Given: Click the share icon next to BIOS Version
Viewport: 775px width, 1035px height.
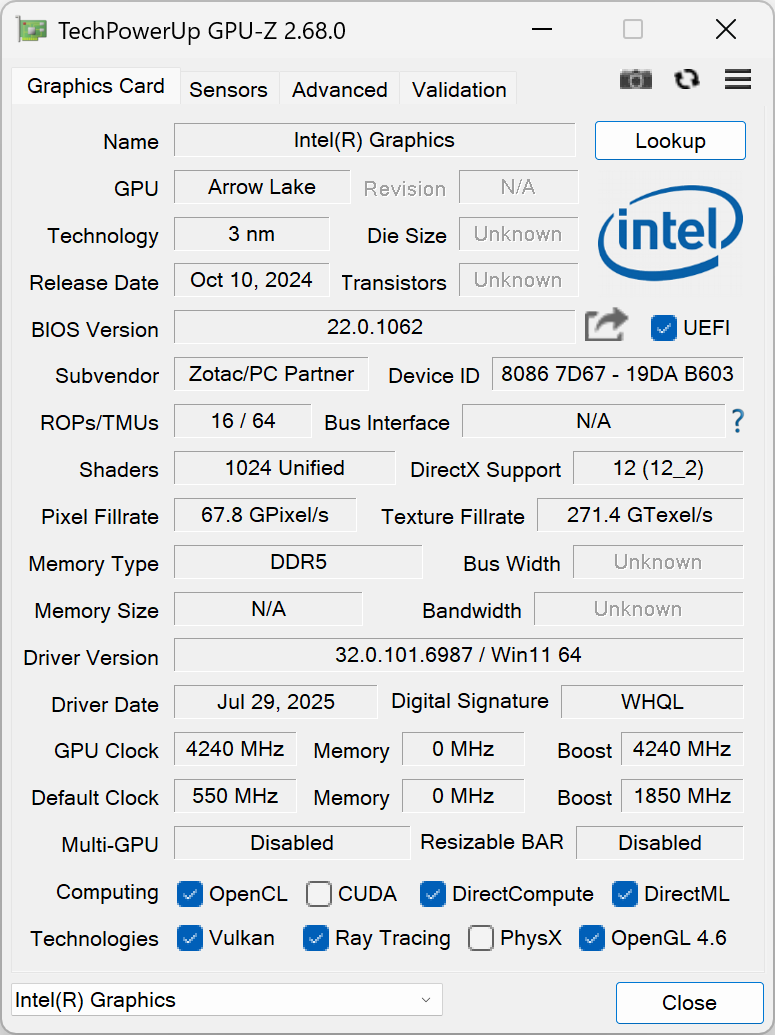Looking at the screenshot, I should 605,325.
